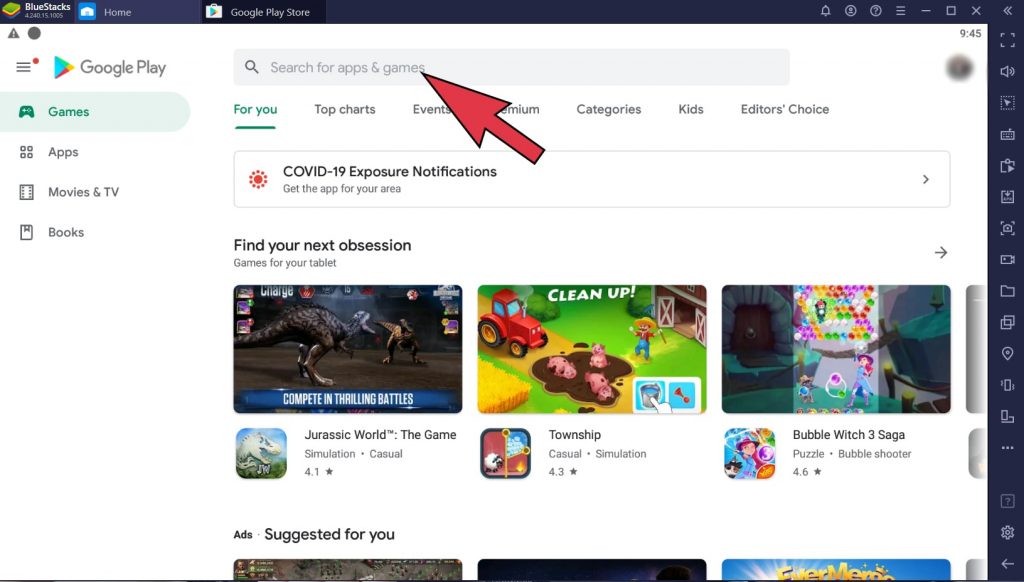Open BlueStacks settings gear
Screen dimensions: 1024x582
pos(1008,532)
